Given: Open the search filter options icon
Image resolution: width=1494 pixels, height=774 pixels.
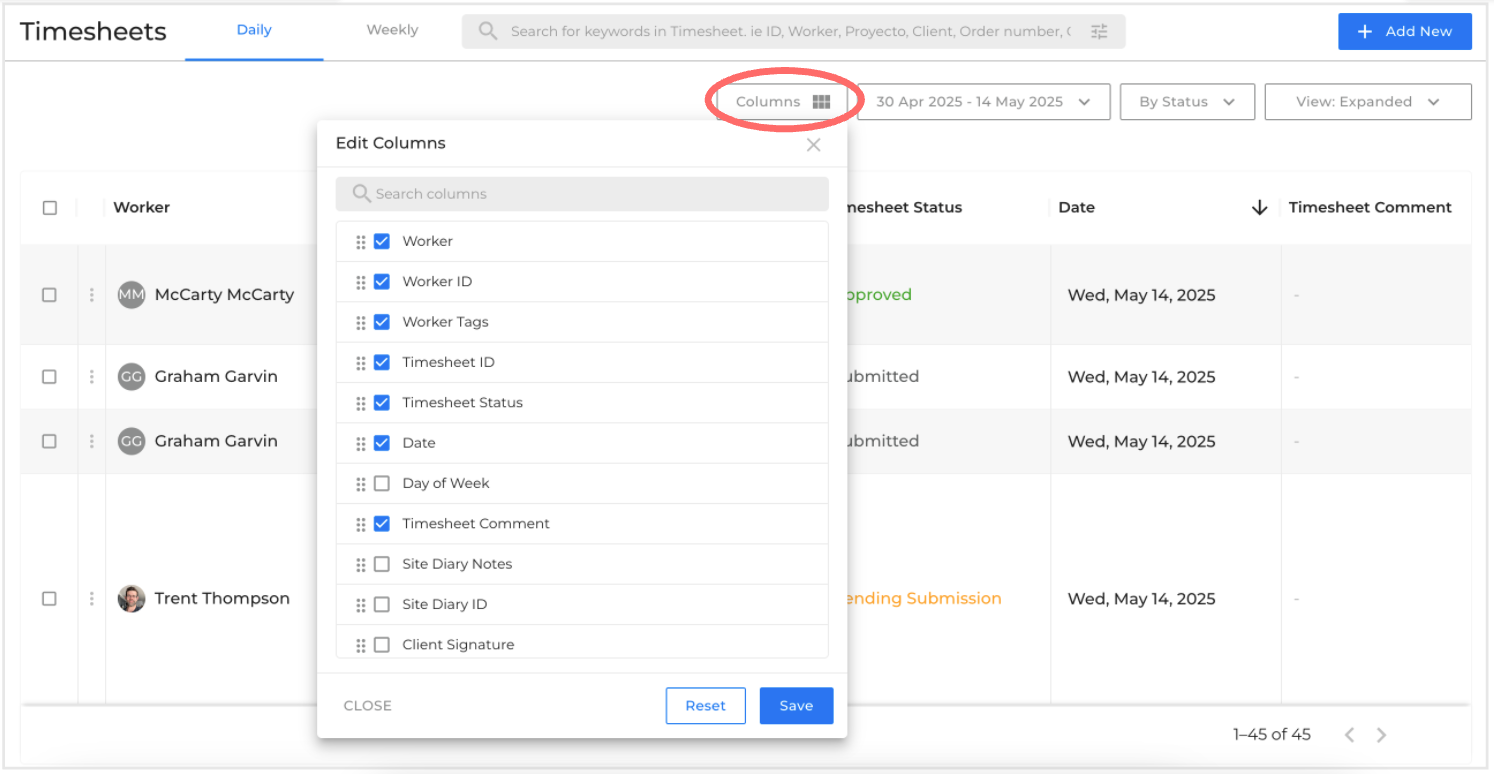Looking at the screenshot, I should (1099, 31).
